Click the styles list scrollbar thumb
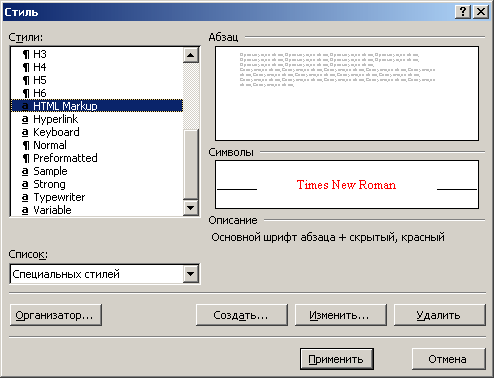 (x=191, y=164)
